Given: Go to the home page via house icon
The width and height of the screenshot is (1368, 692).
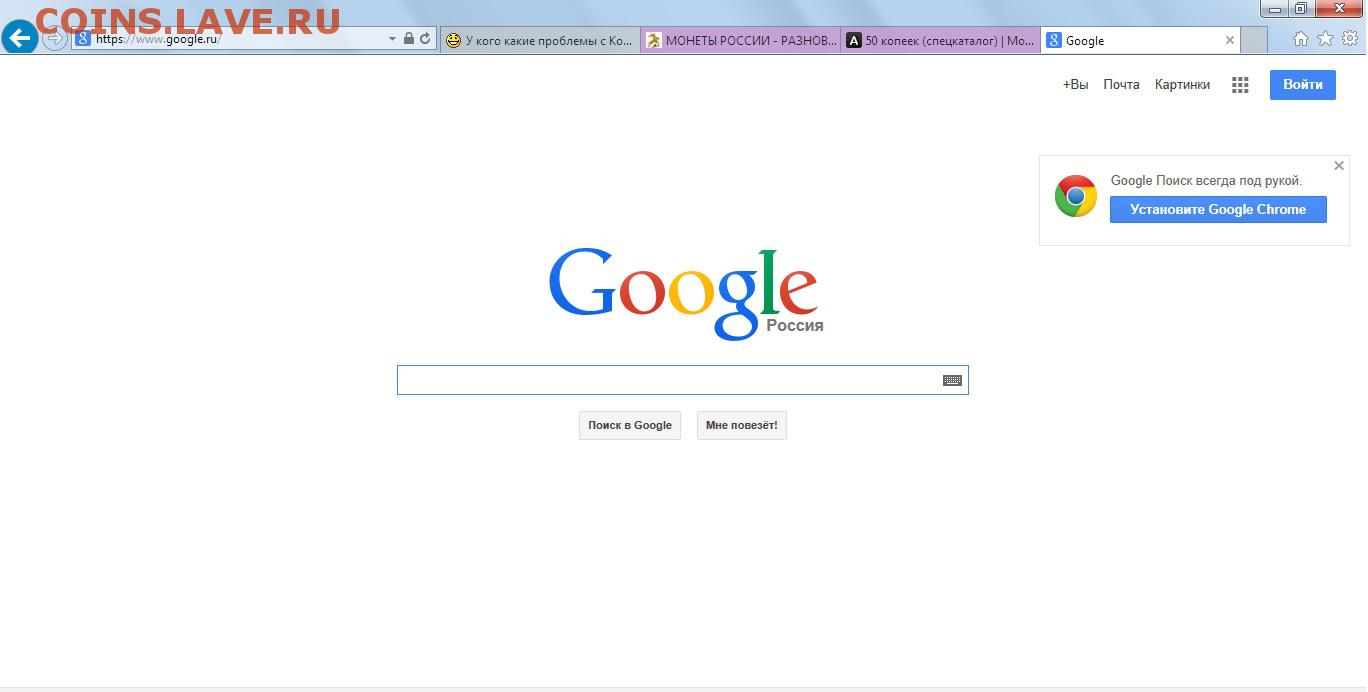Looking at the screenshot, I should 1300,39.
